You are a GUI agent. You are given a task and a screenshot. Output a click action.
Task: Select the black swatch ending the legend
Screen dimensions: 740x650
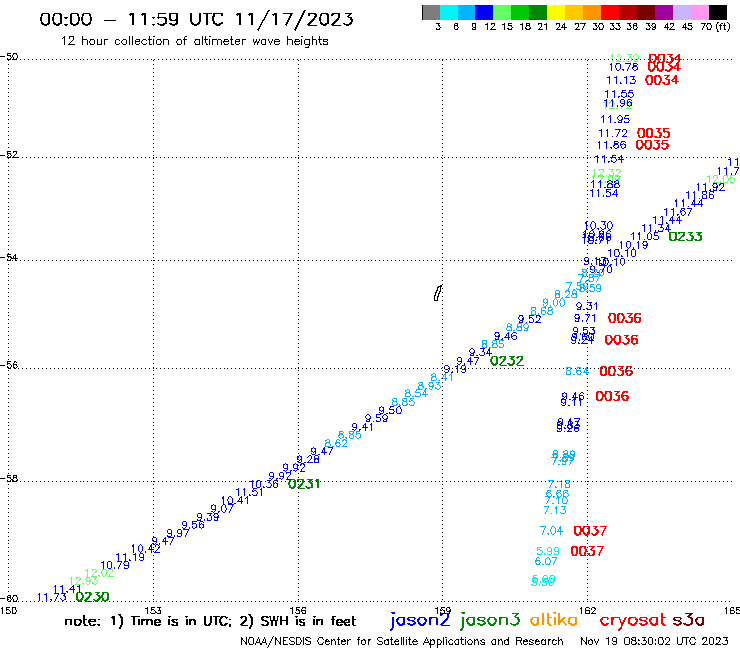click(x=717, y=13)
